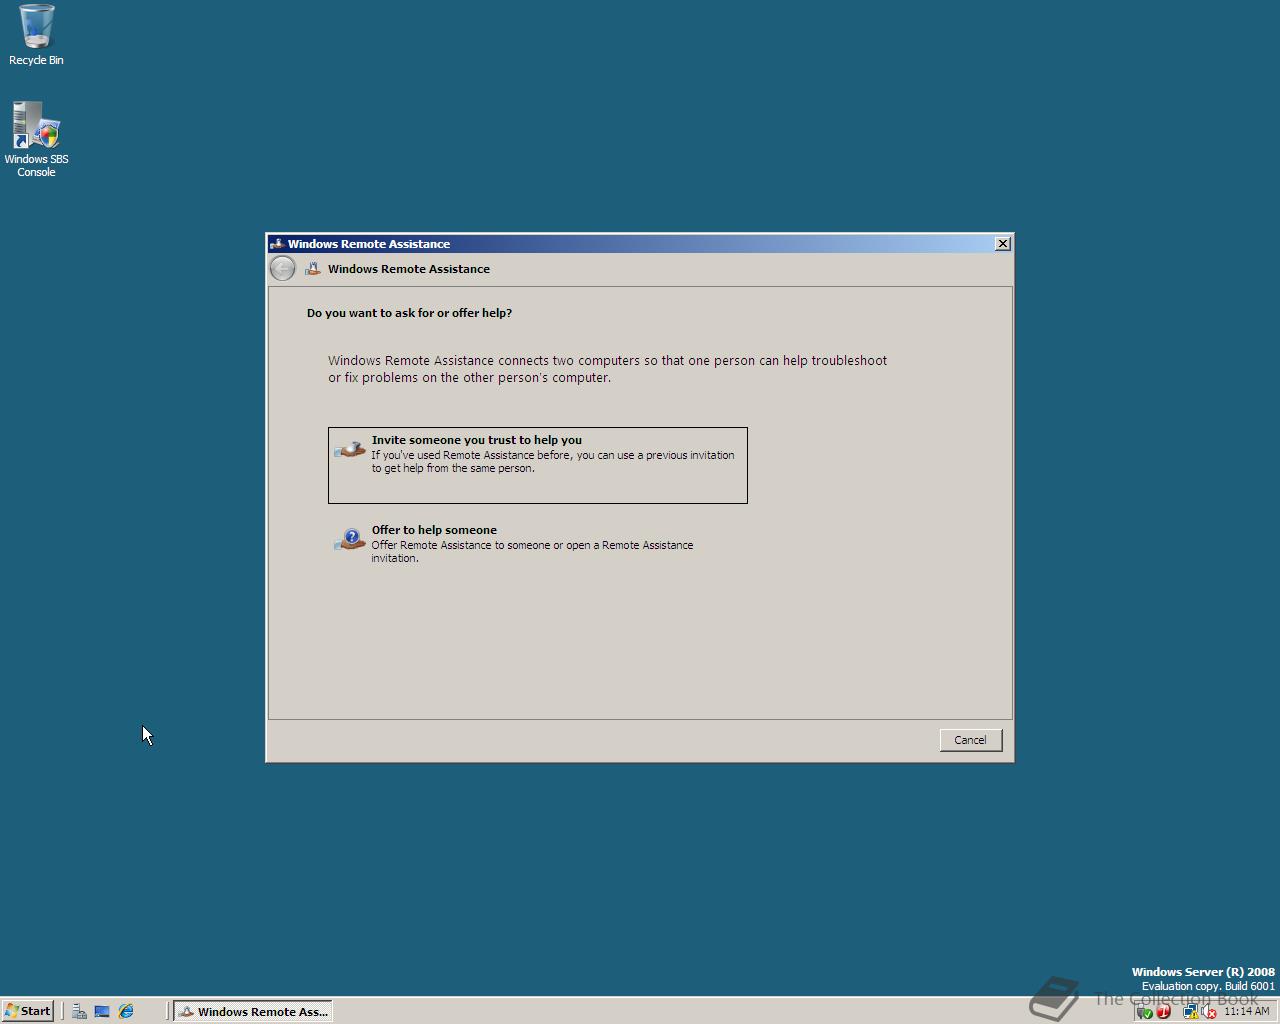Click Show Desktop icon in Quick Launch

click(102, 1011)
